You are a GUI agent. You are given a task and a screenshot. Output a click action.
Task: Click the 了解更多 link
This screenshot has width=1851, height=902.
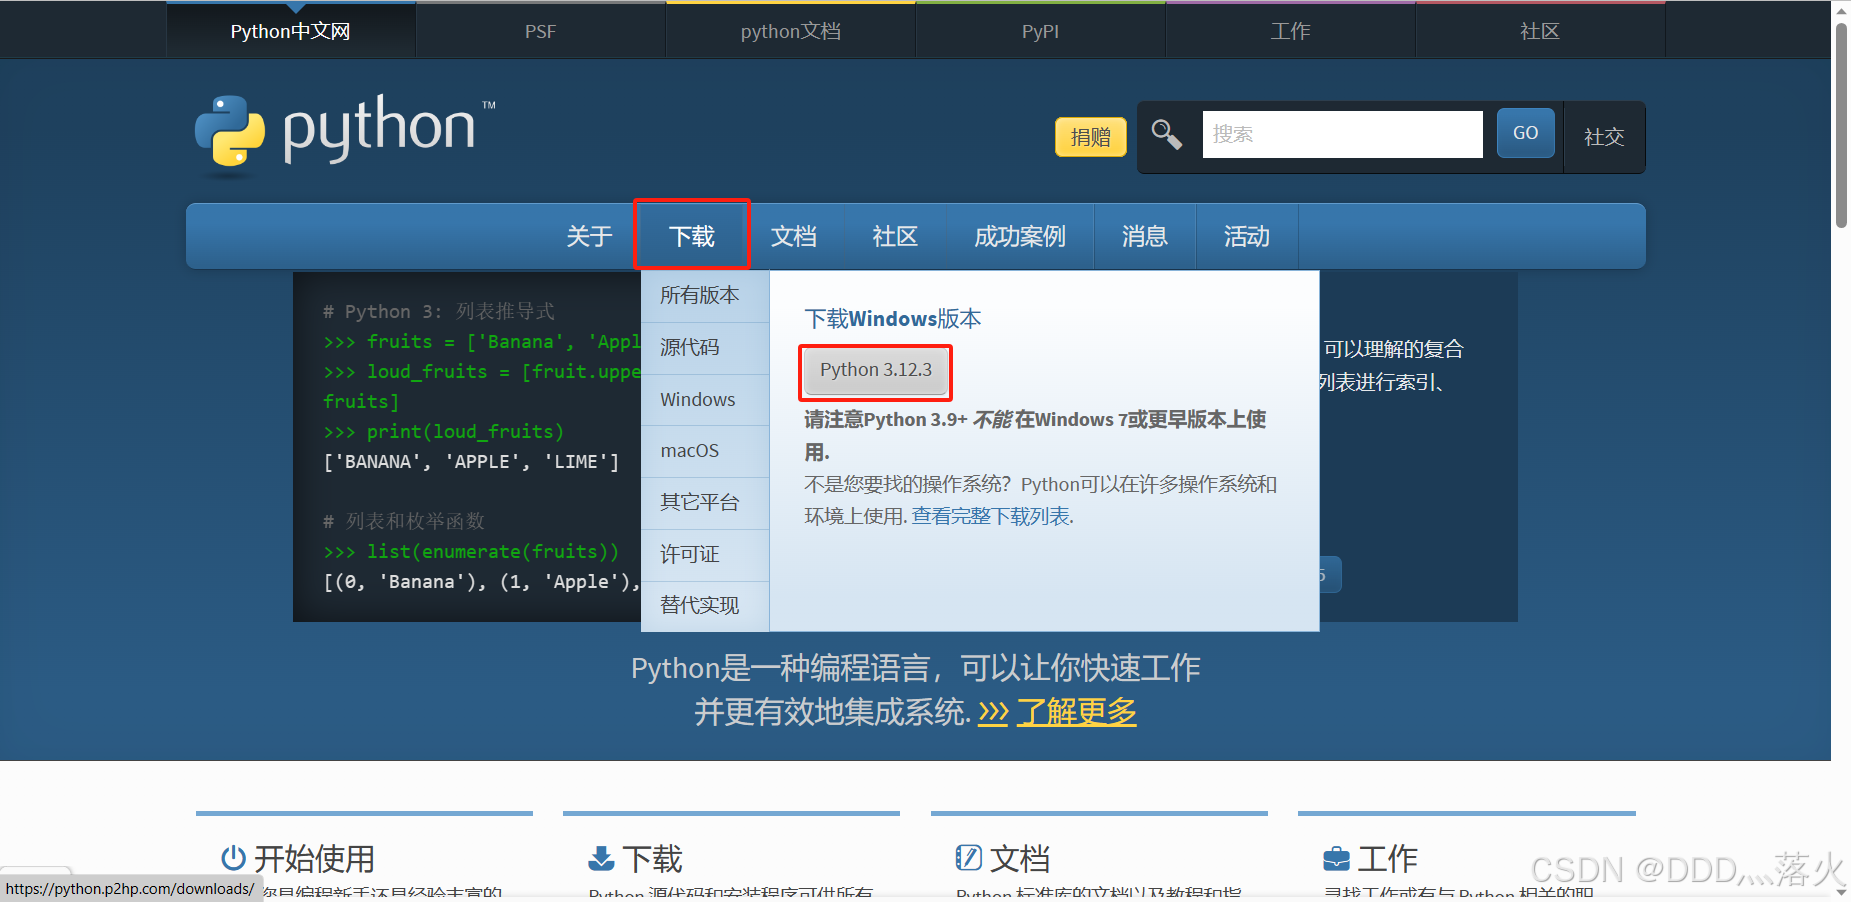tap(1076, 712)
